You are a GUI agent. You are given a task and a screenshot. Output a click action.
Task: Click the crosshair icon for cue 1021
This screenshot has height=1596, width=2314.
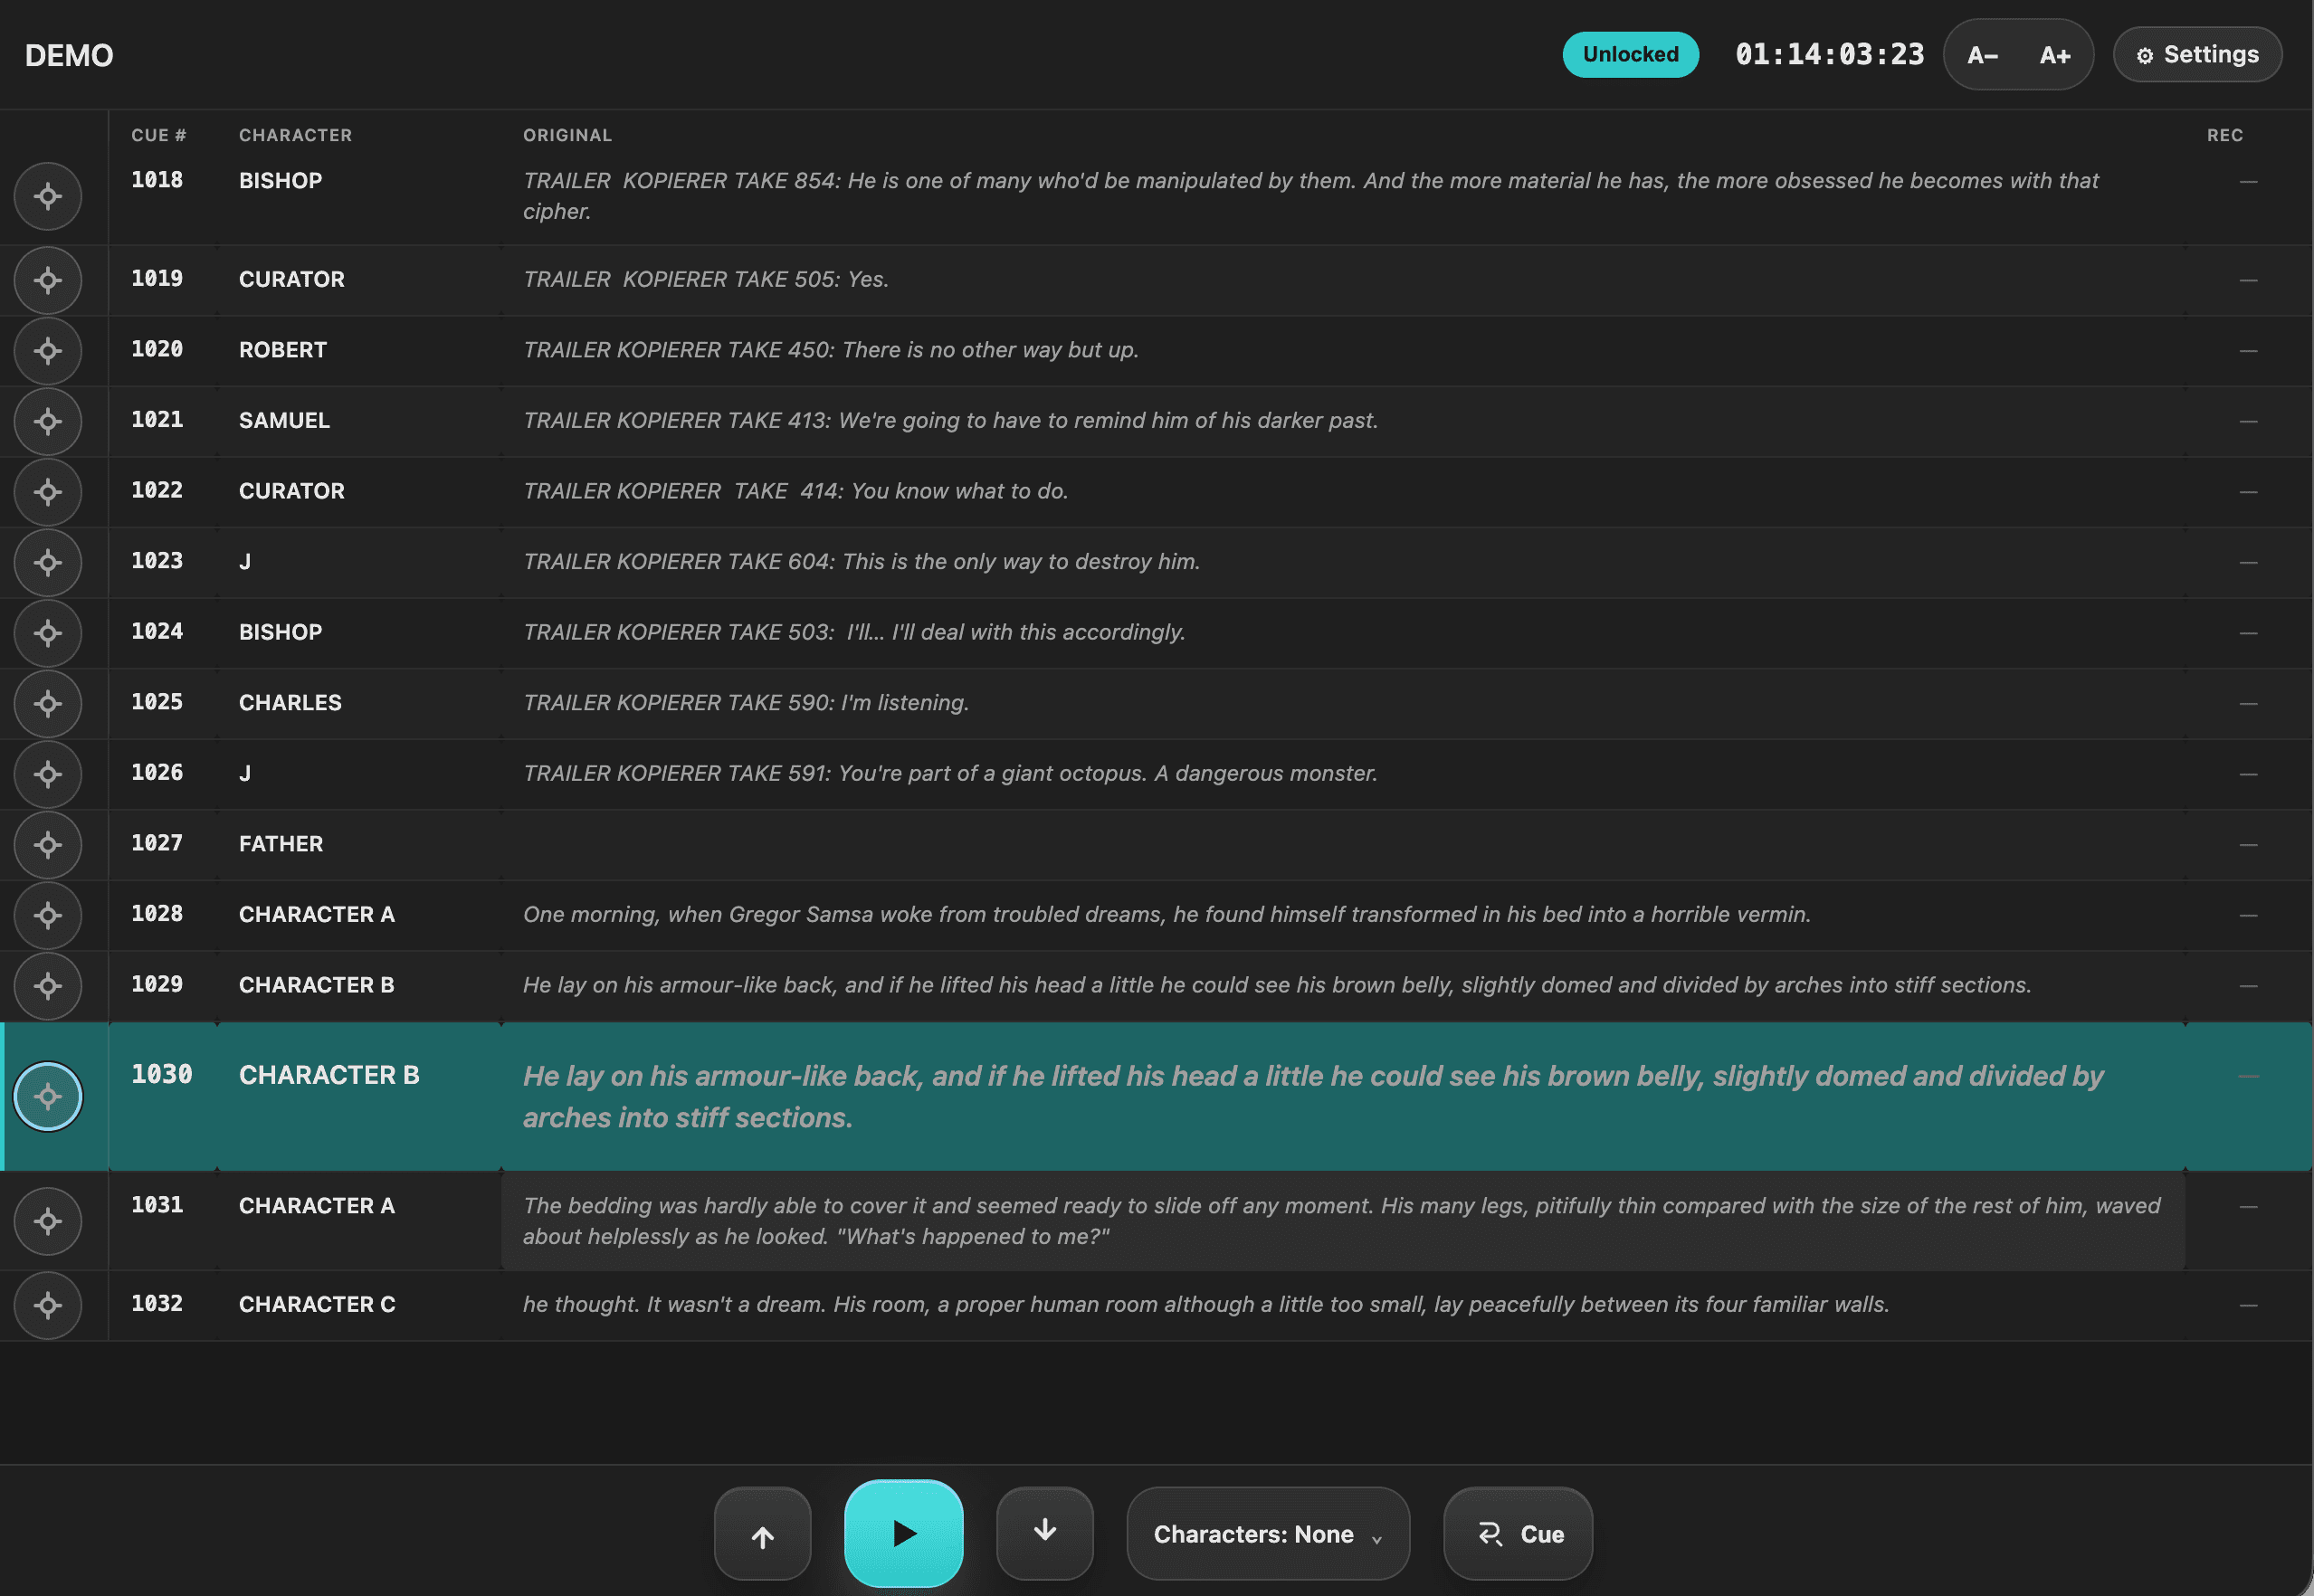pos(48,421)
